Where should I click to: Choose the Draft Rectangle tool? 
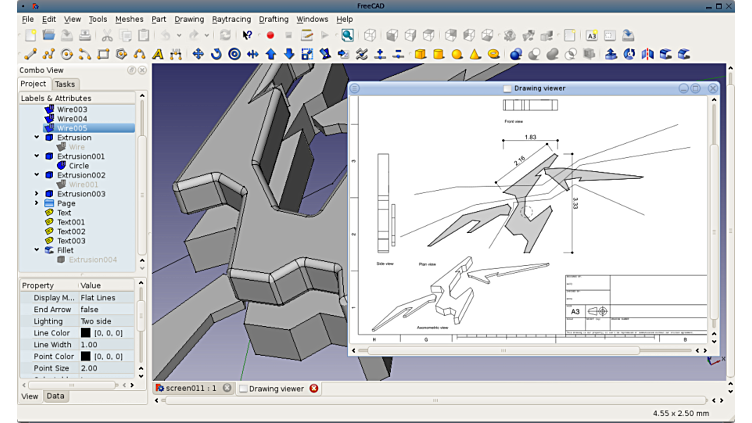click(x=103, y=54)
